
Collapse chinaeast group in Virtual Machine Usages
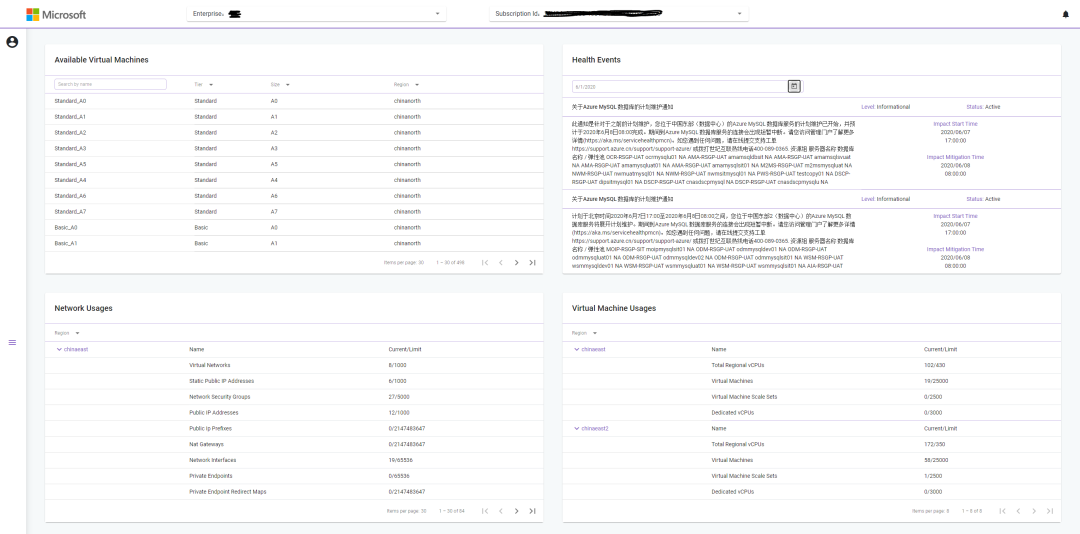577,349
